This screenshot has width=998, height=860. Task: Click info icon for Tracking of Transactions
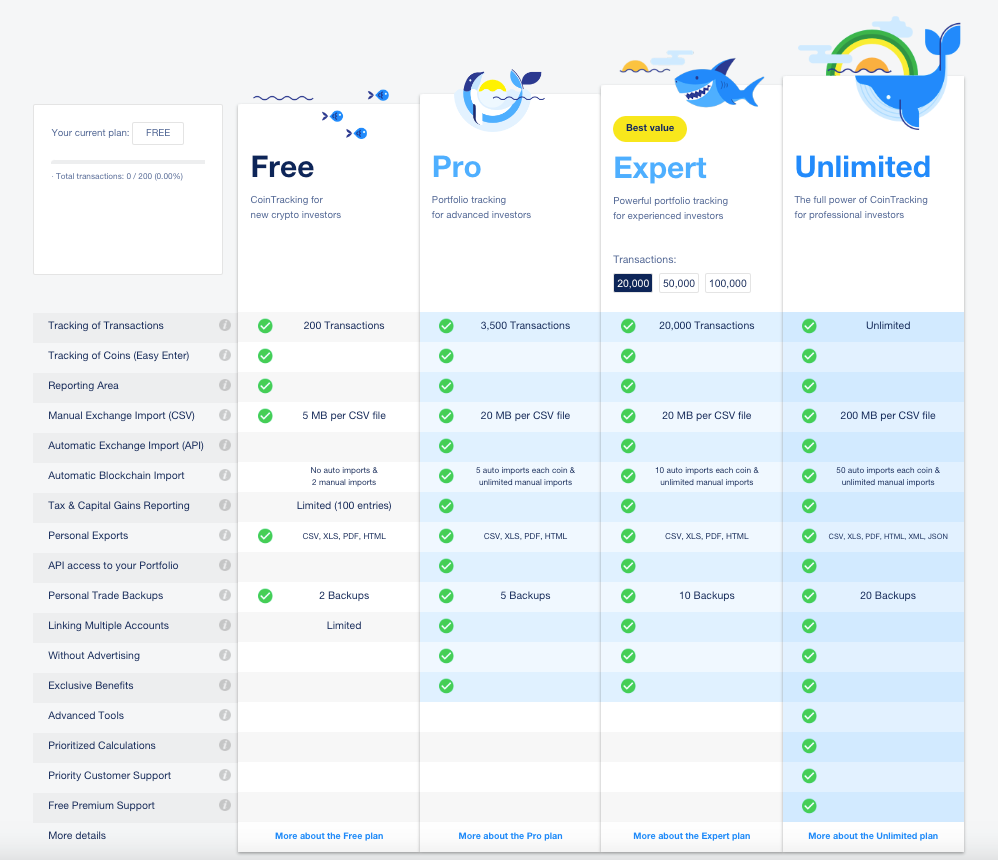point(225,325)
